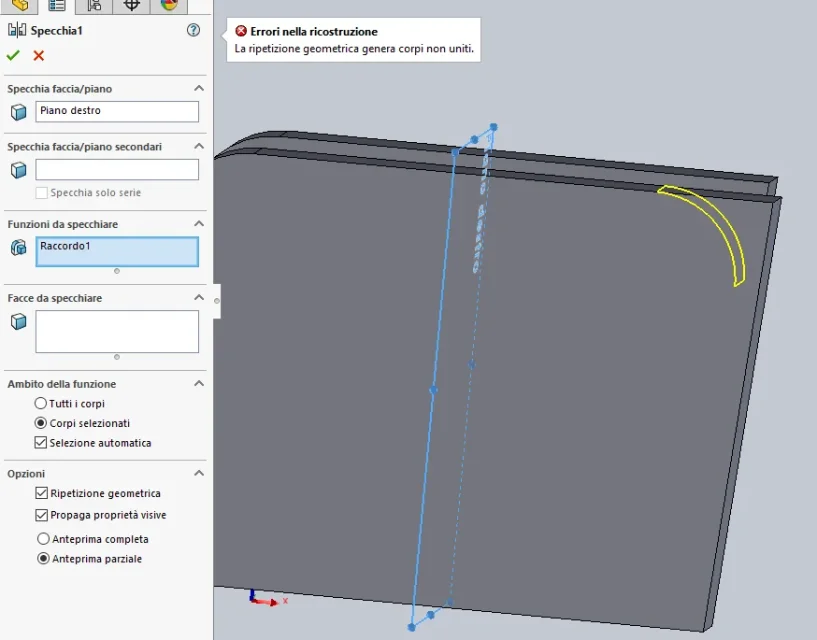817x640 pixels.
Task: Confirm mirror with green checkmark
Action: (x=13, y=55)
